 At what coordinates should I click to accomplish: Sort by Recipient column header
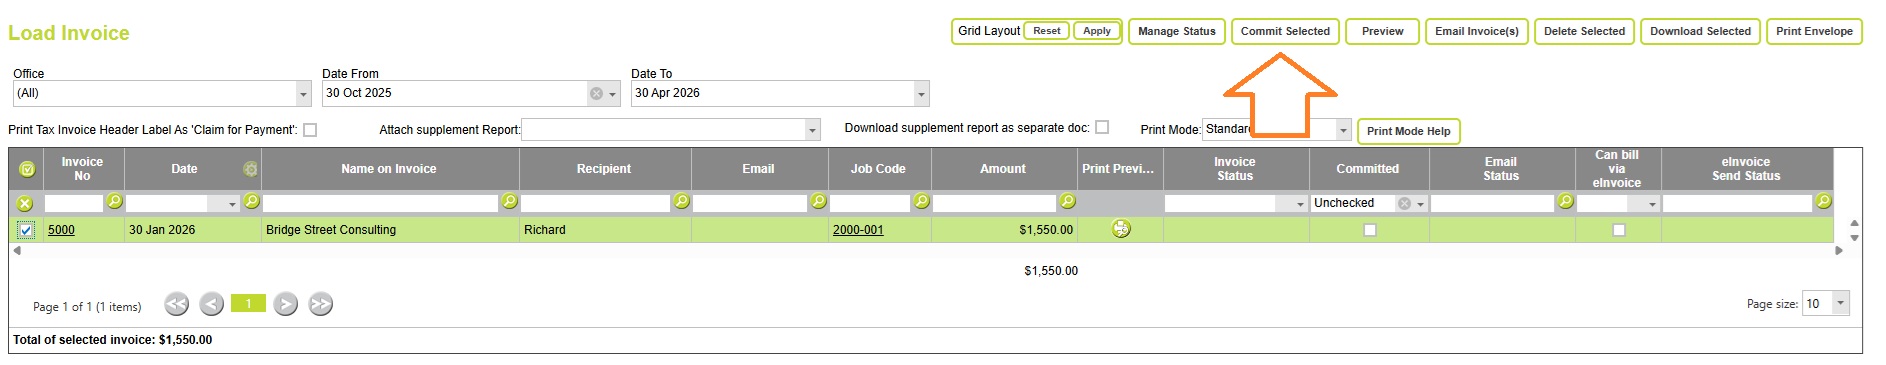point(604,169)
